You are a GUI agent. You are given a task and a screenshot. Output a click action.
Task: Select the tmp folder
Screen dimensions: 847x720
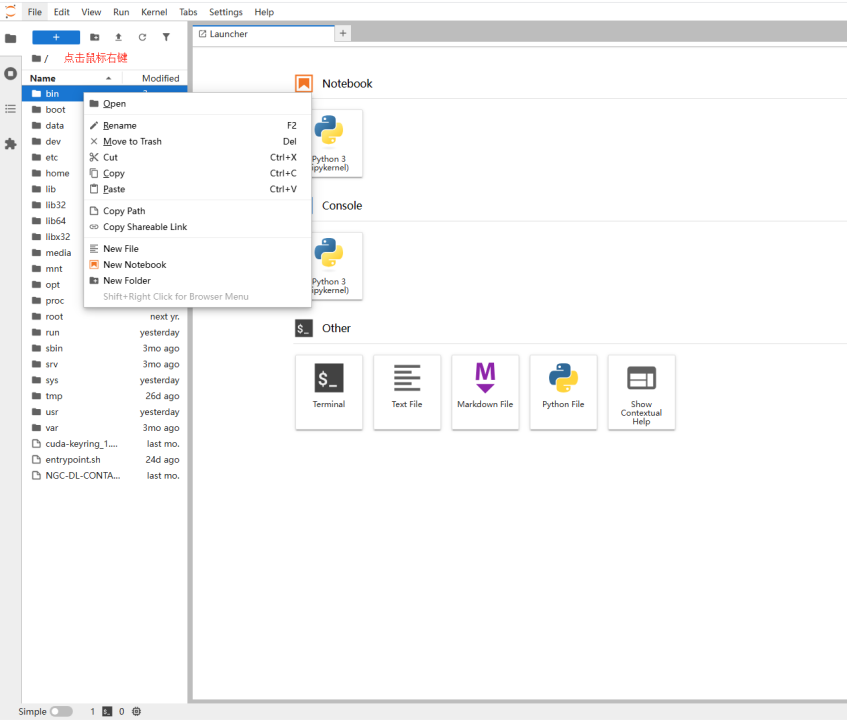pyautogui.click(x=105, y=396)
